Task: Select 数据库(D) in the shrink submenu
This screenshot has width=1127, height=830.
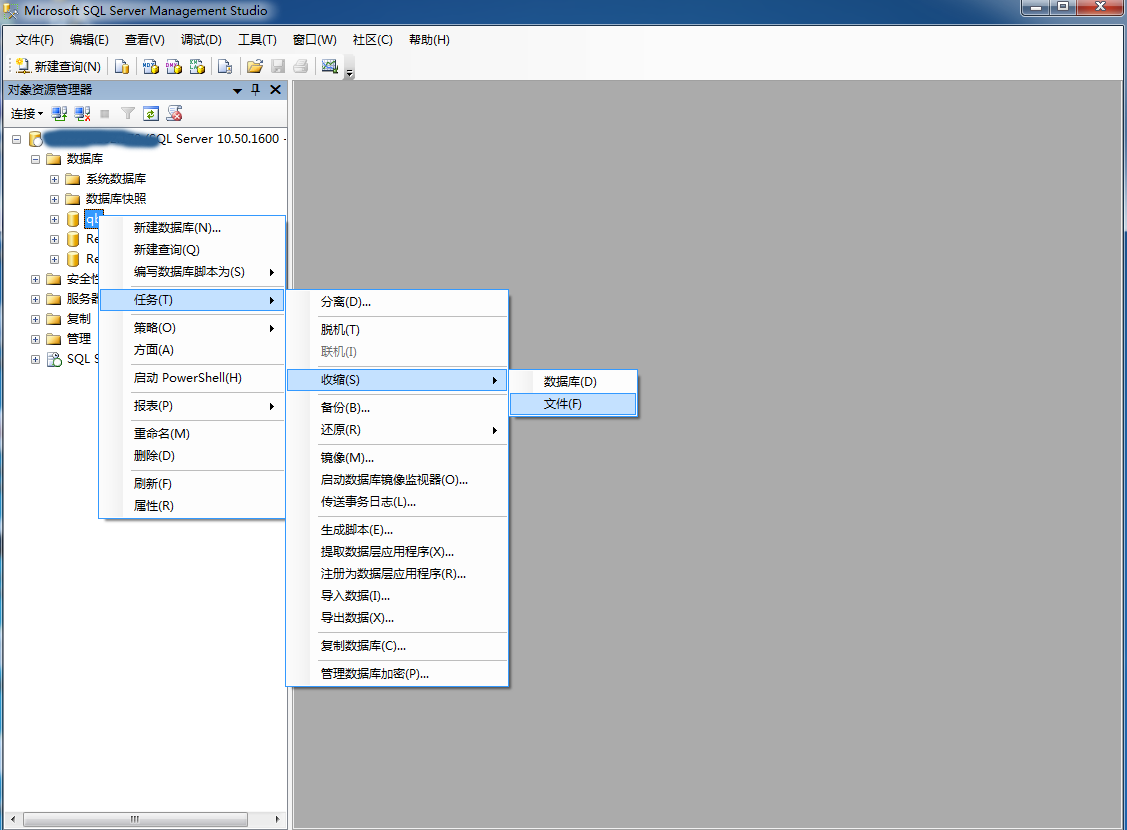Action: coord(570,382)
